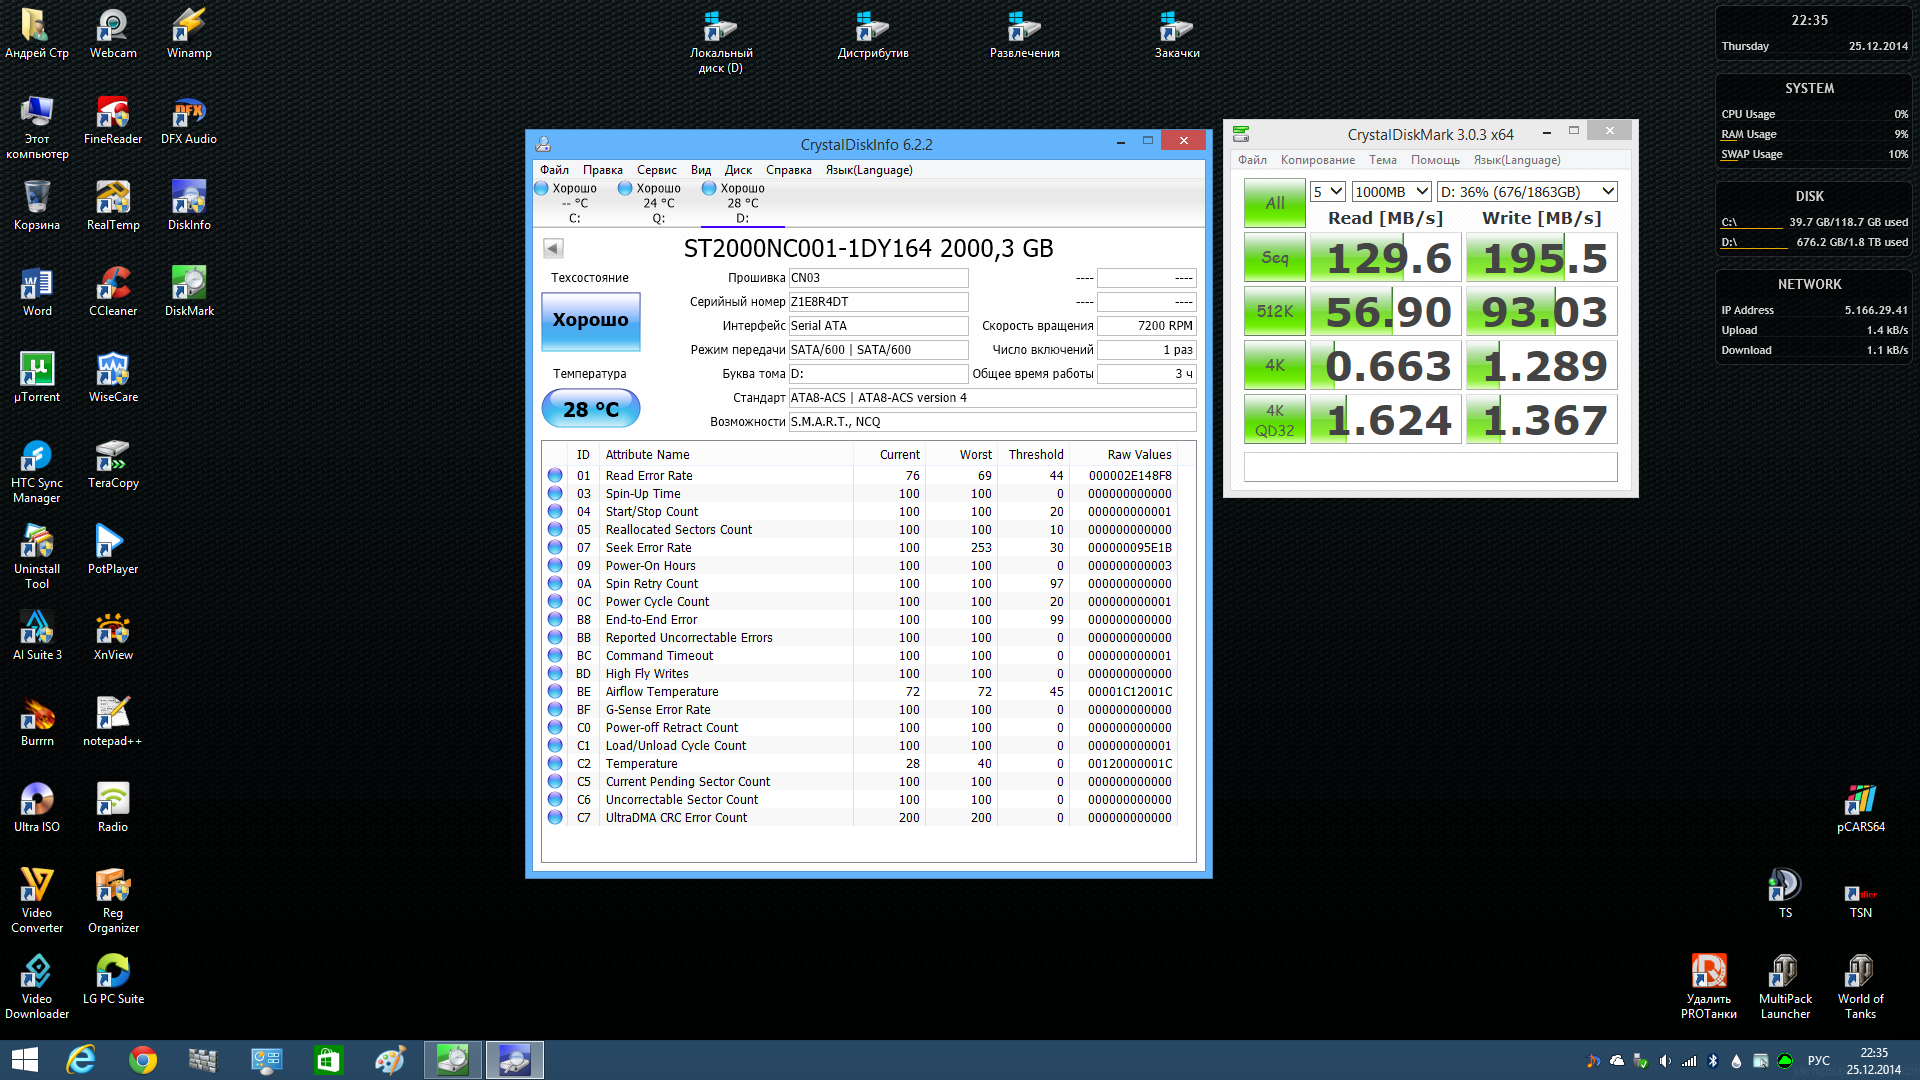Open Google Chrome from the taskbar

click(142, 1060)
